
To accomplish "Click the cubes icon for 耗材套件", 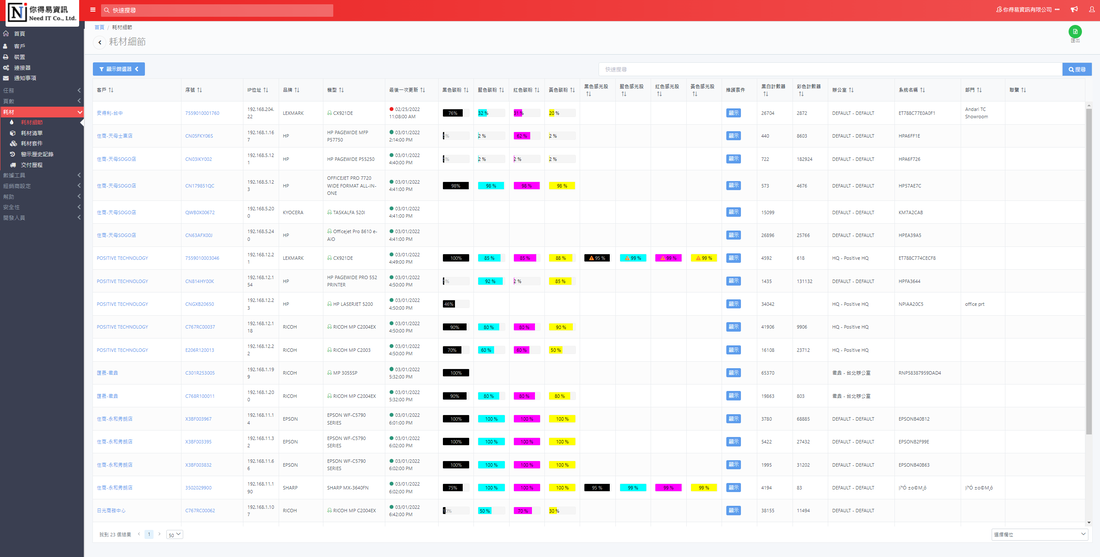I will 13,142.
